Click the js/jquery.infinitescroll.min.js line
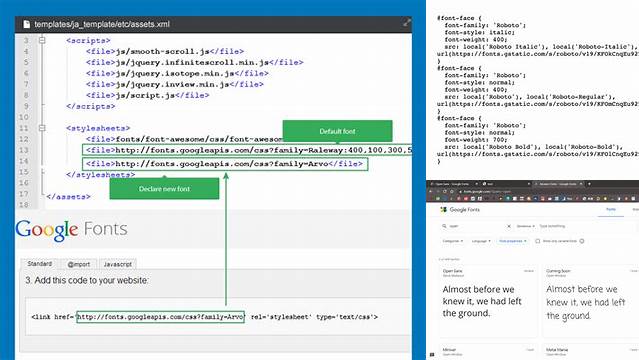Image resolution: width=639 pixels, height=360 pixels. click(194, 62)
